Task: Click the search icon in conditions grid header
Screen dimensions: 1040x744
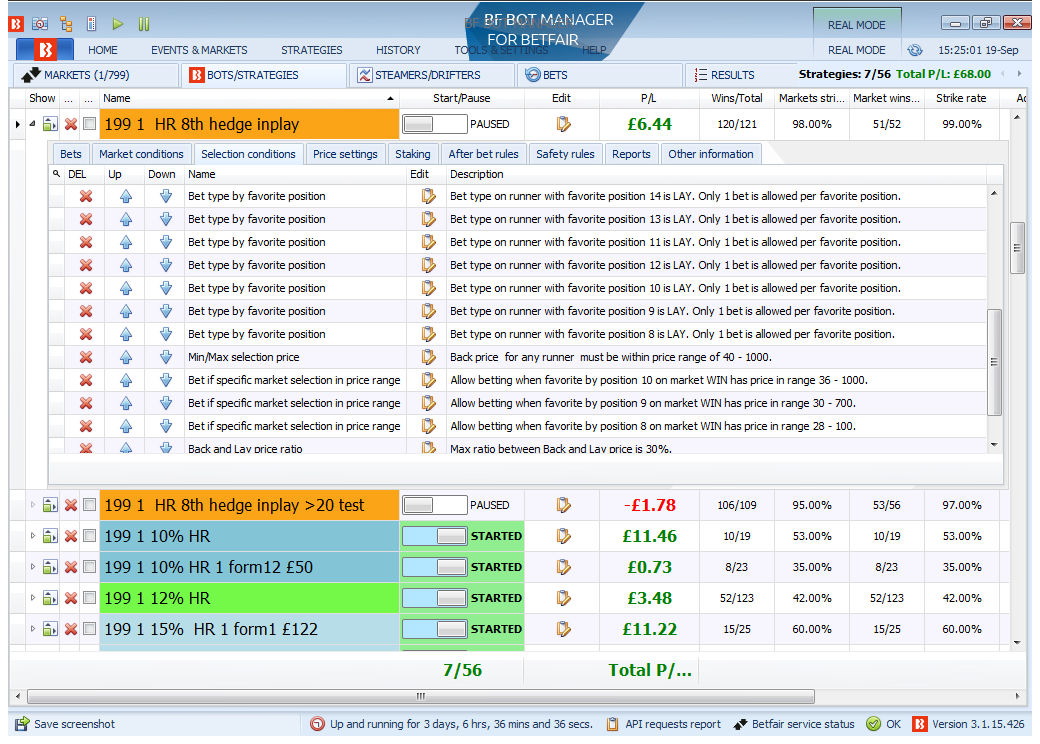Action: [x=56, y=174]
